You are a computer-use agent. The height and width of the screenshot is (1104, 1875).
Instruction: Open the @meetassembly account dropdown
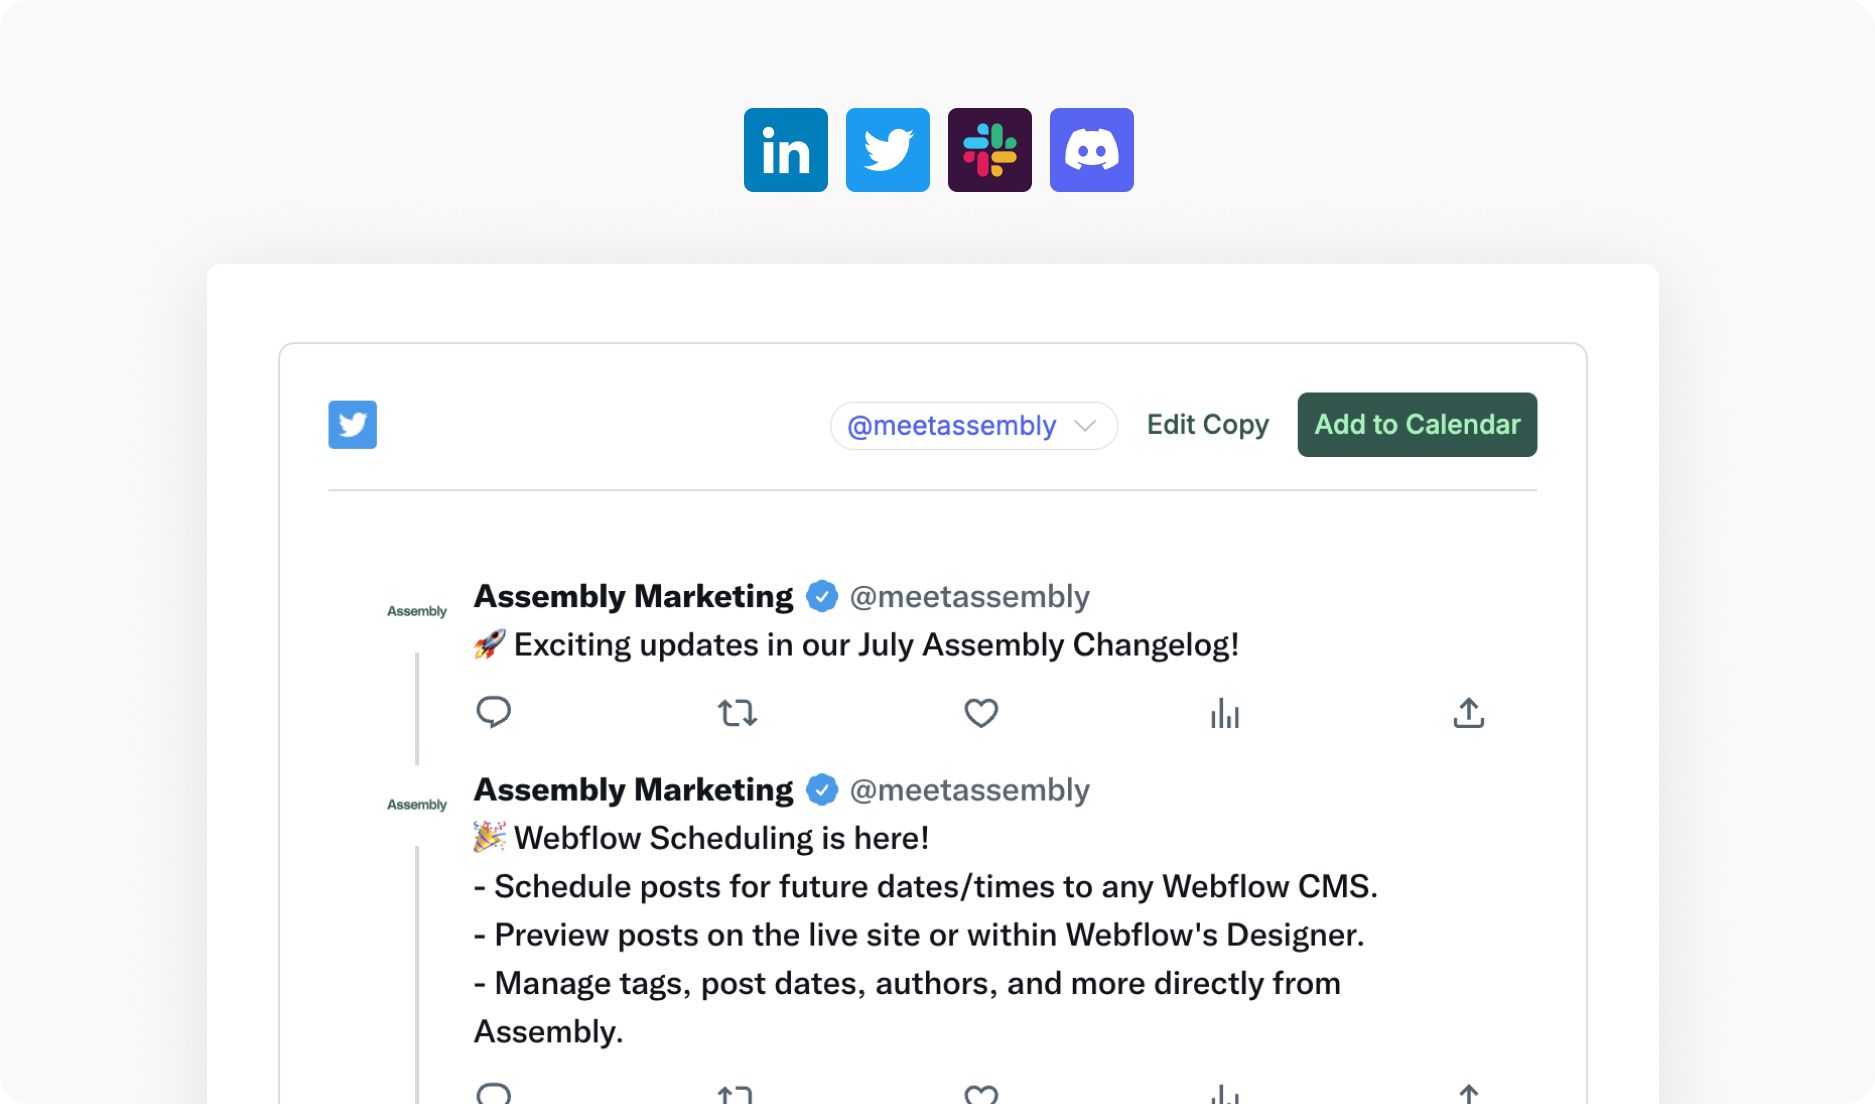click(x=973, y=426)
